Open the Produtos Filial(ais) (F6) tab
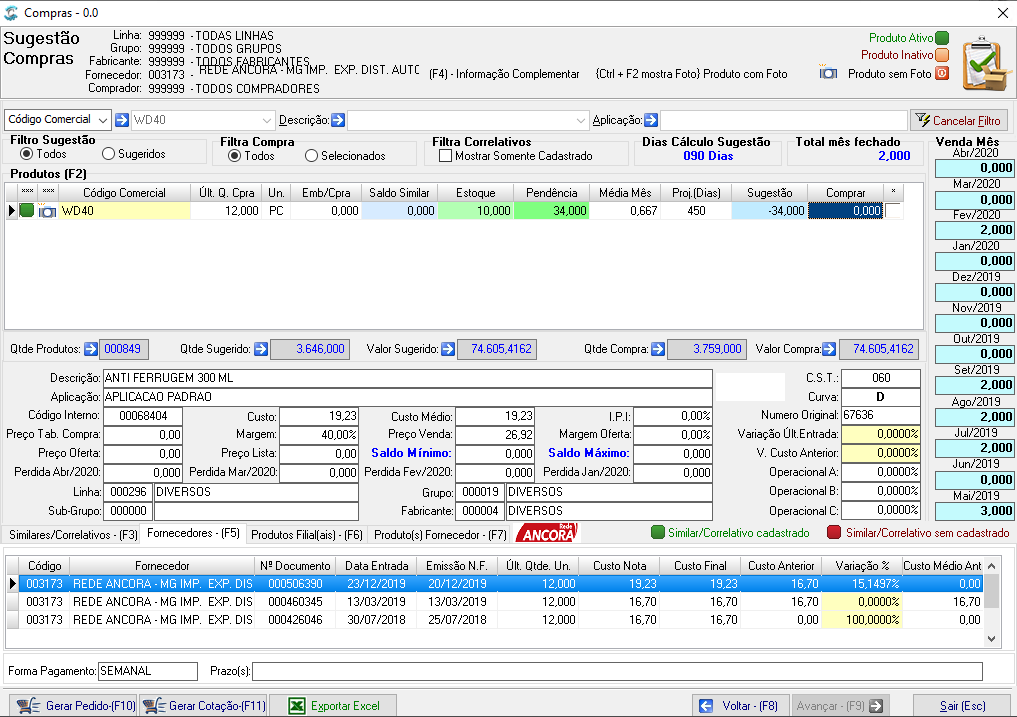The height and width of the screenshot is (717, 1017). click(x=307, y=535)
